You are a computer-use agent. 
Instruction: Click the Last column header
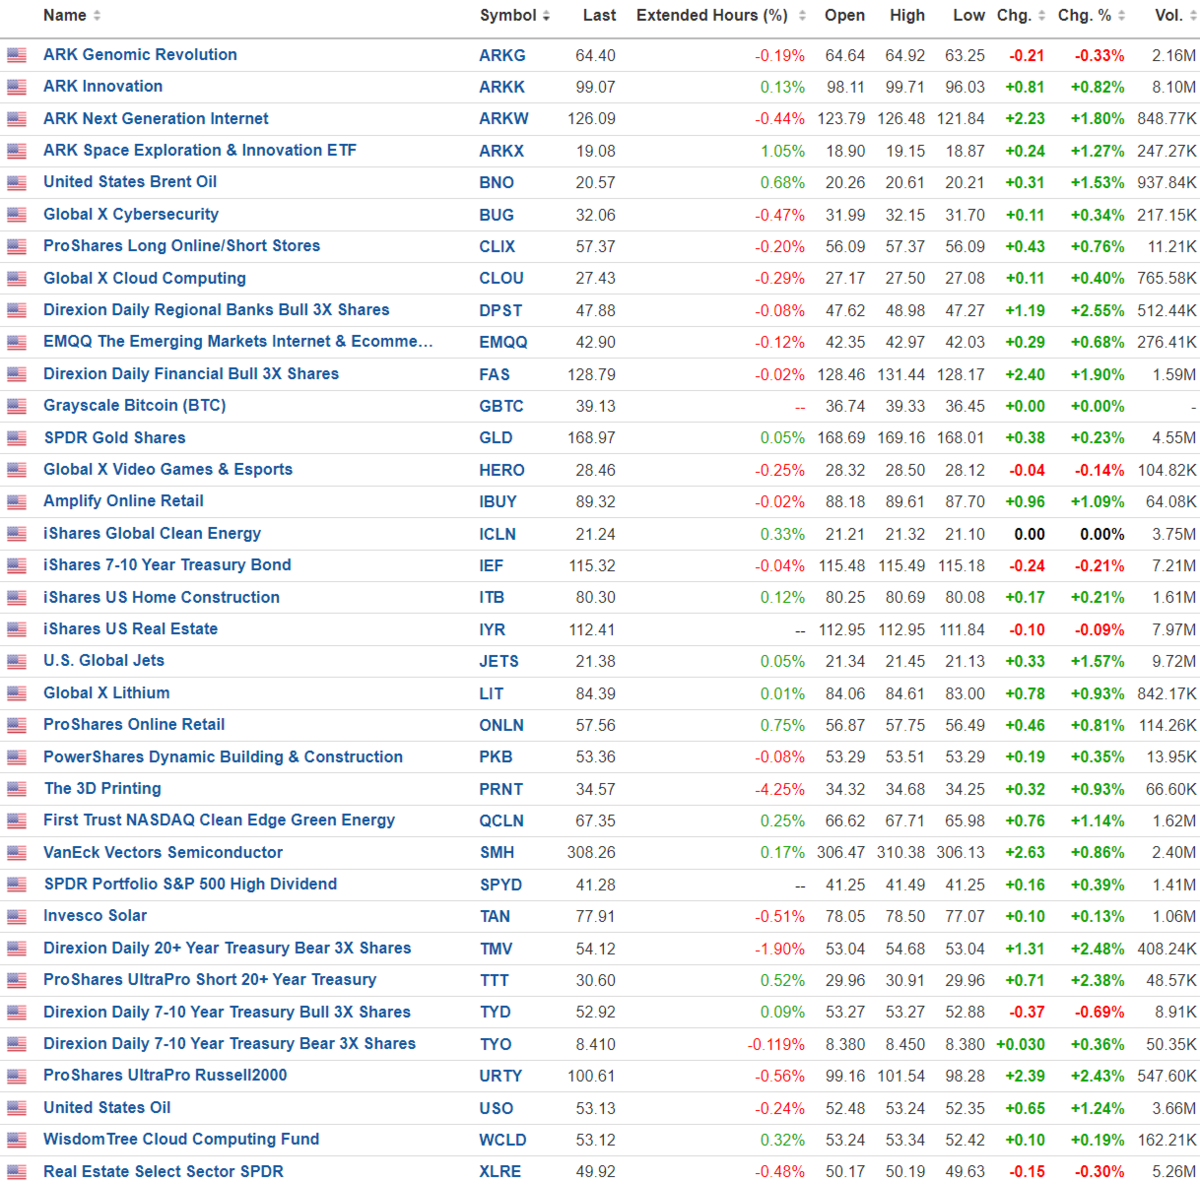pos(599,16)
